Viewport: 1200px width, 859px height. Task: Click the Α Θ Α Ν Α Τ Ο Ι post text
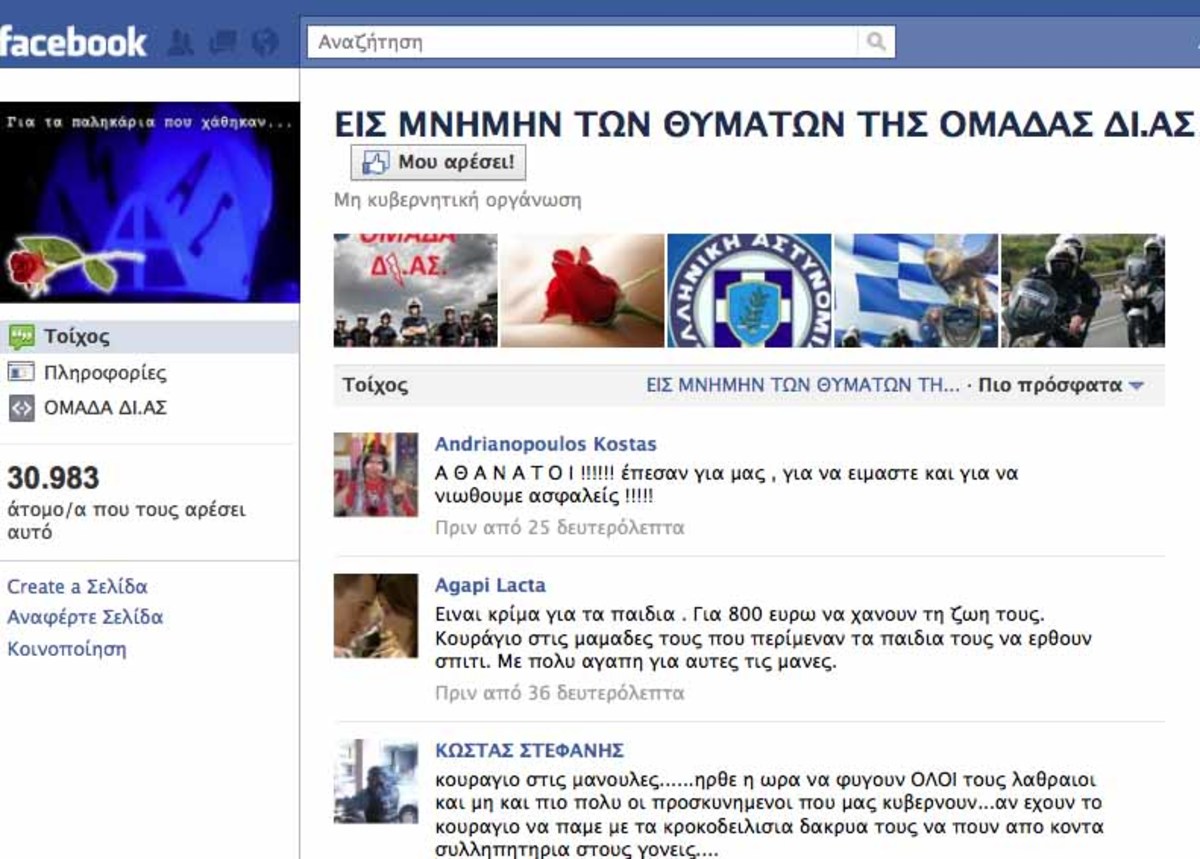coord(727,484)
